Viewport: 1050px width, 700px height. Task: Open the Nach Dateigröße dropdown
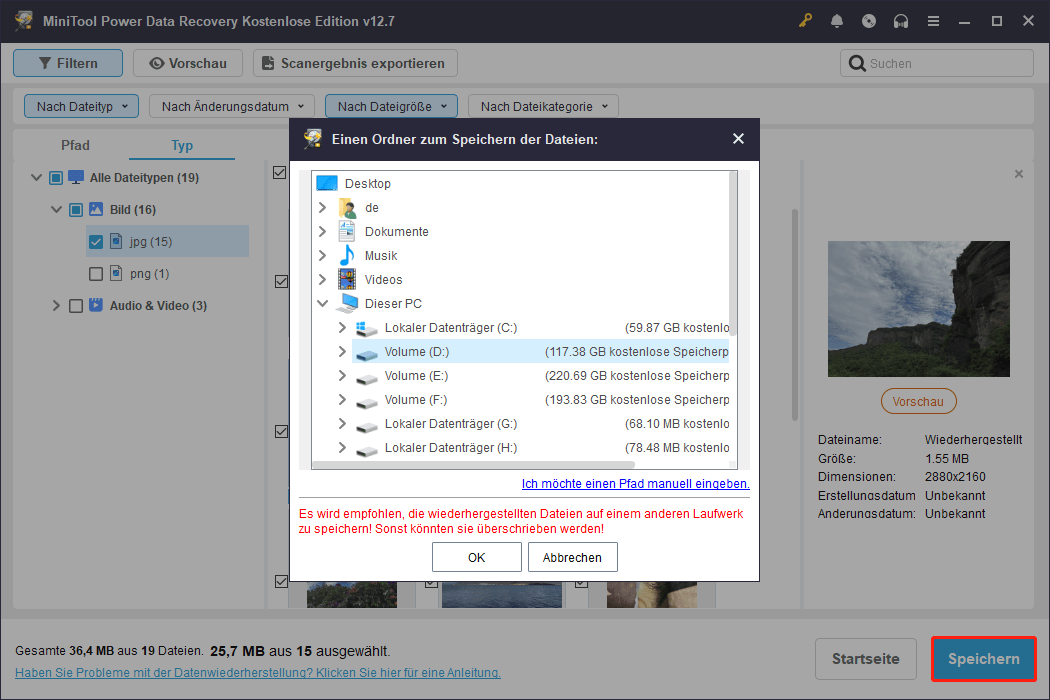tap(391, 106)
